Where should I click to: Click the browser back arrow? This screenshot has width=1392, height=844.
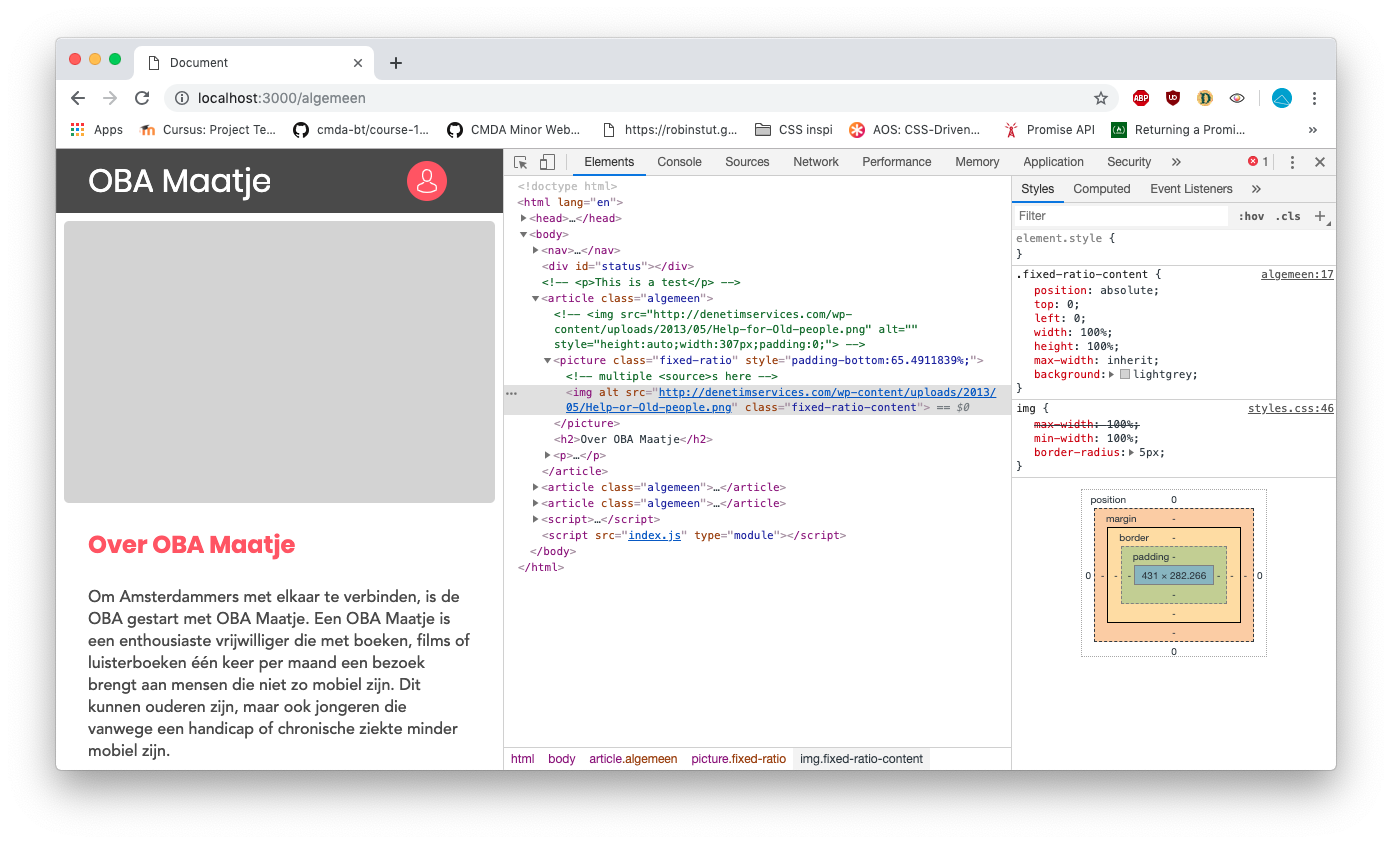pyautogui.click(x=78, y=98)
